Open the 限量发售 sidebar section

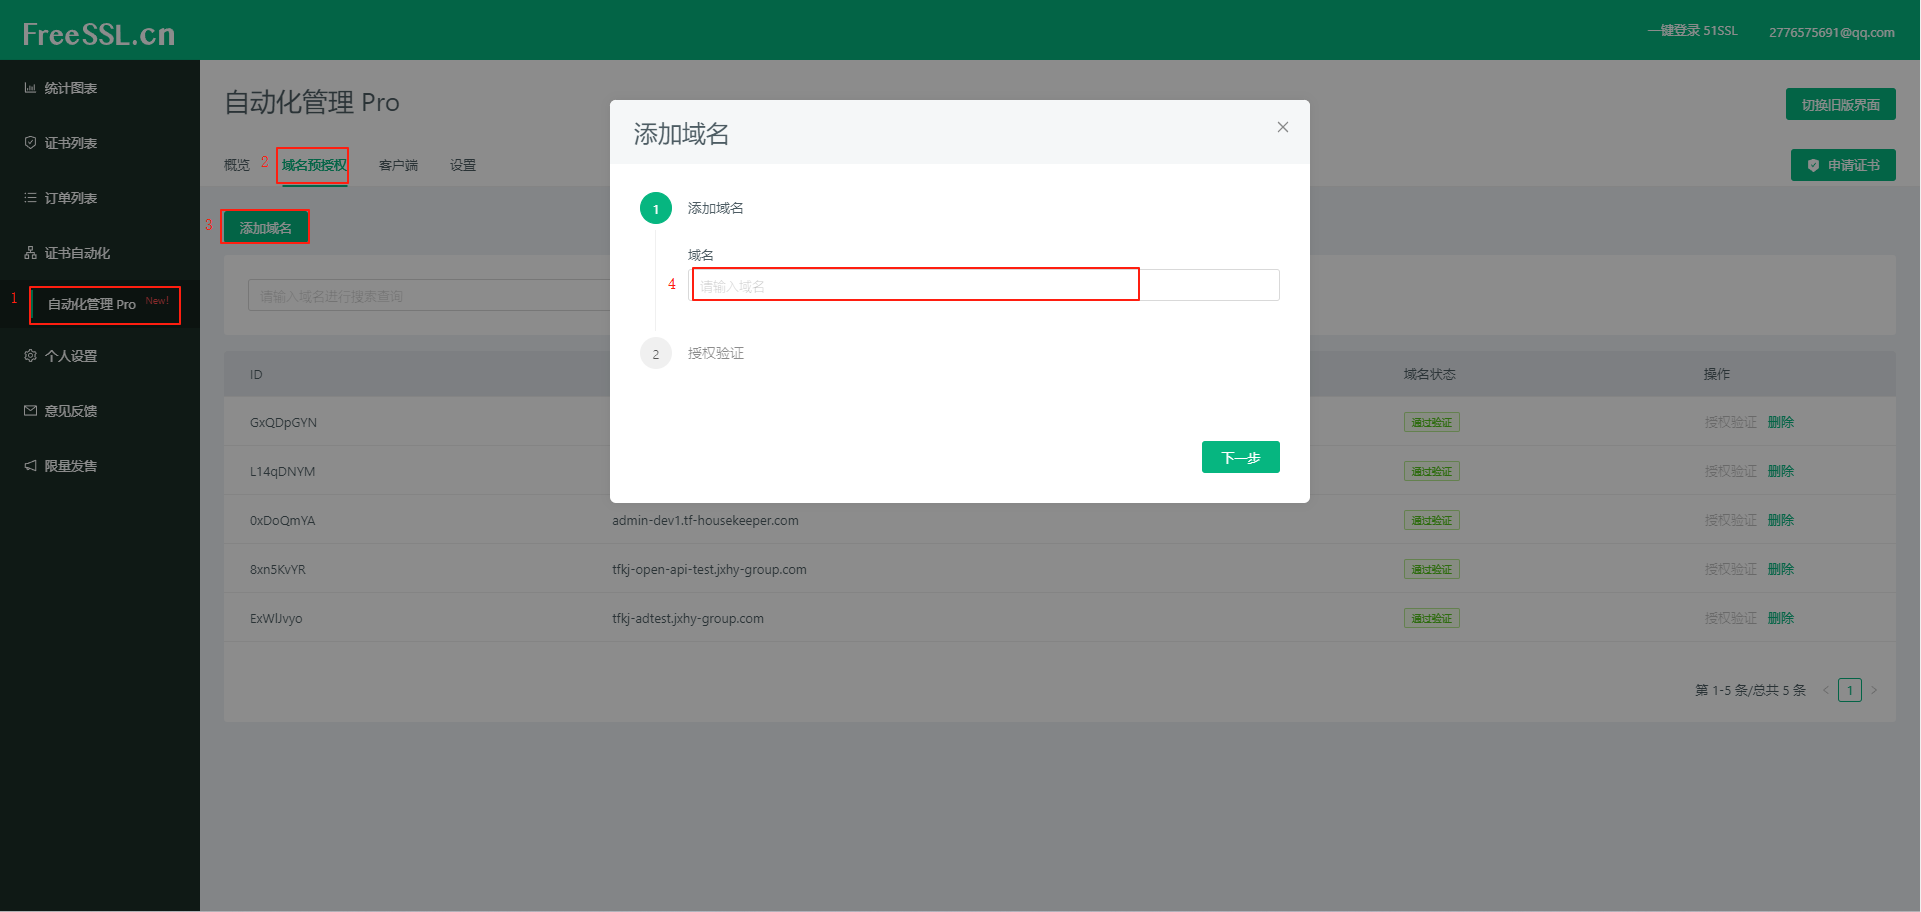coord(70,465)
